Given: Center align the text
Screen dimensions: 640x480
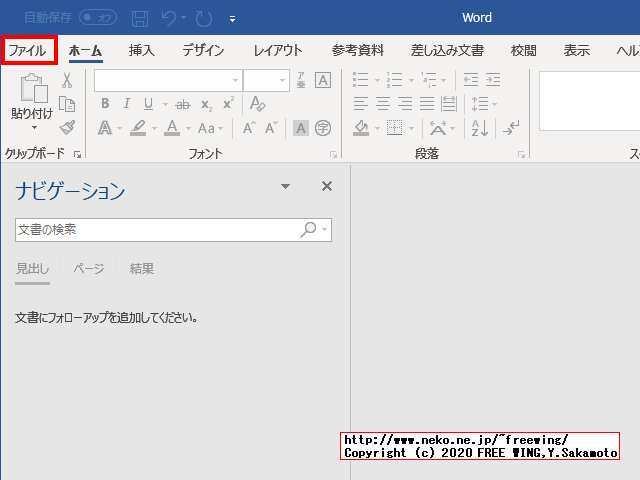Looking at the screenshot, I should click(383, 104).
